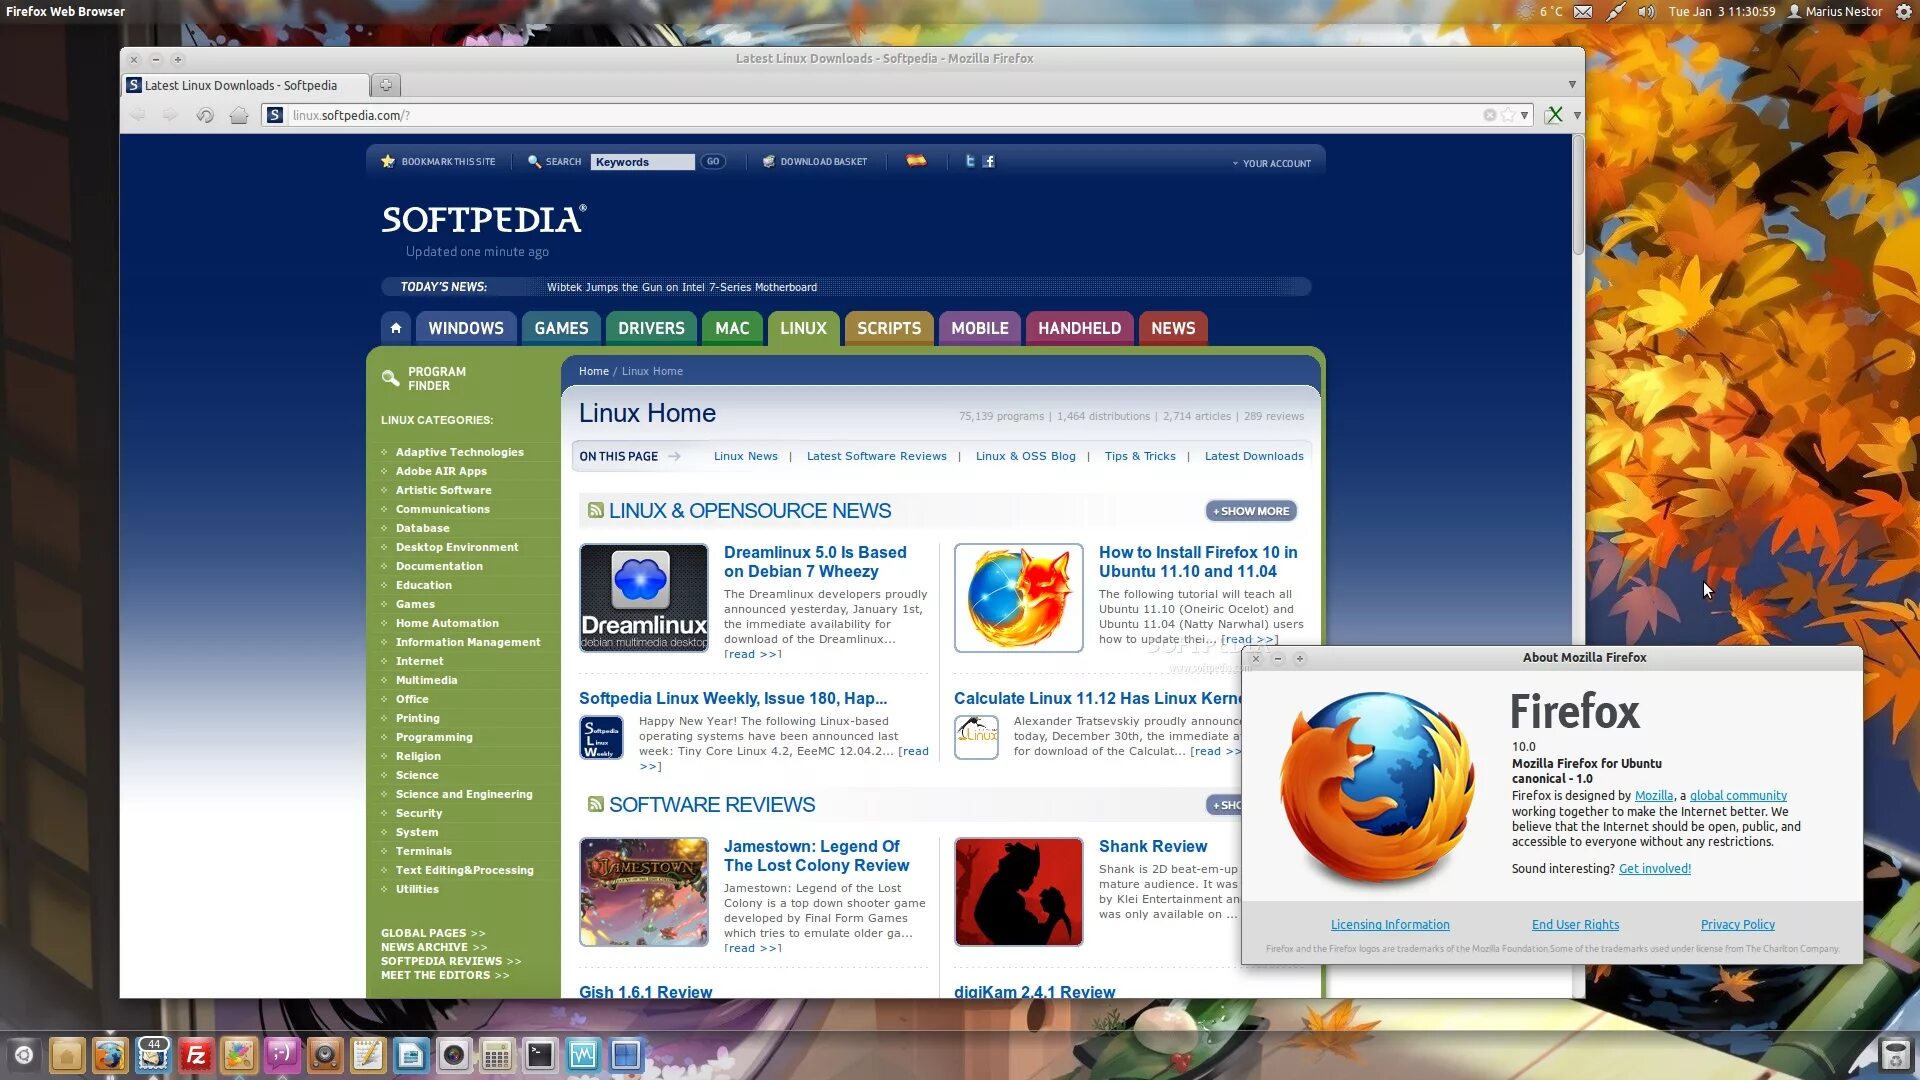Open the Privacy Policy link
The height and width of the screenshot is (1080, 1920).
coord(1738,925)
